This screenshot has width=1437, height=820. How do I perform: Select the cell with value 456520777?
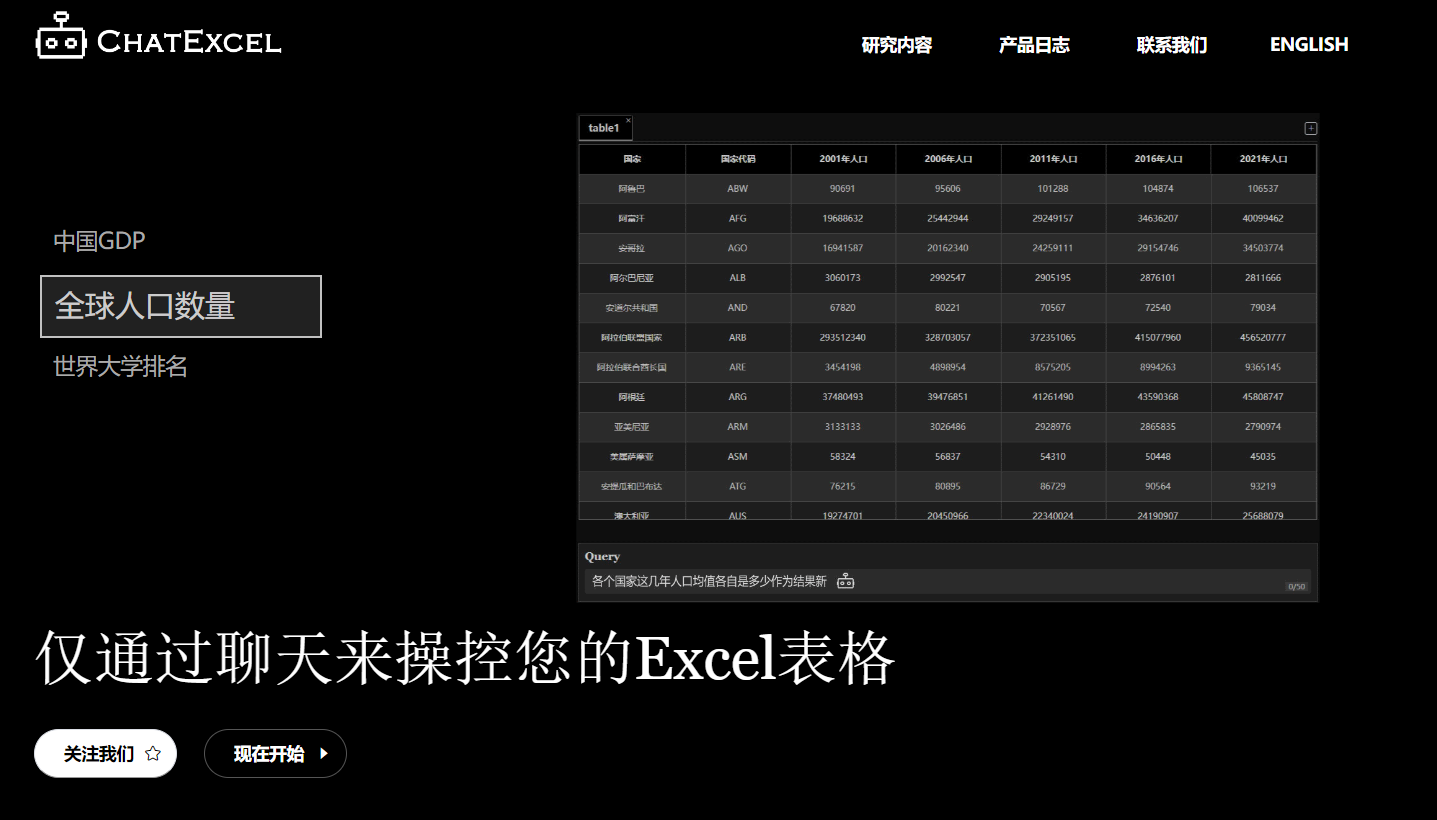pos(1264,338)
